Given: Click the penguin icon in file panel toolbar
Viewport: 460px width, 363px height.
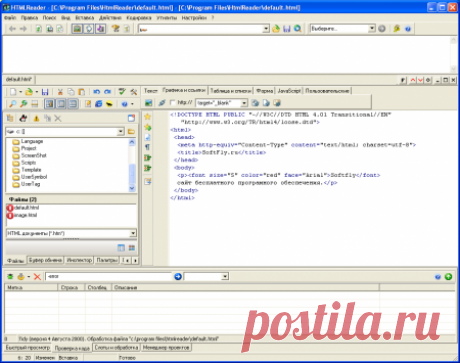Looking at the screenshot, I should (x=23, y=118).
